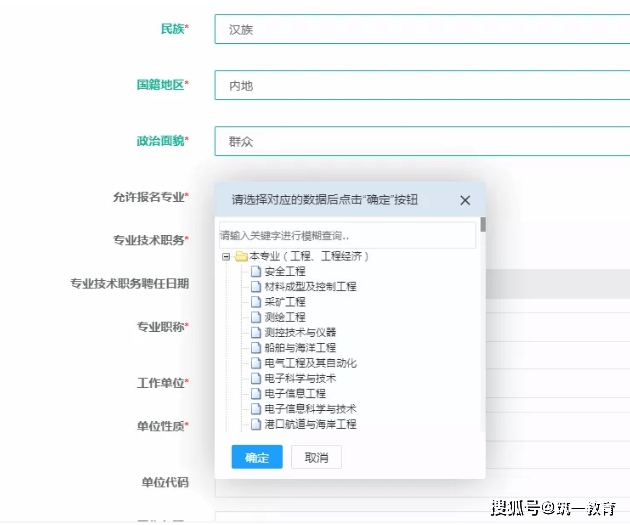The width and height of the screenshot is (630, 525).
Task: Click the document icon beside 电气工程及其自动化
Action: click(256, 363)
